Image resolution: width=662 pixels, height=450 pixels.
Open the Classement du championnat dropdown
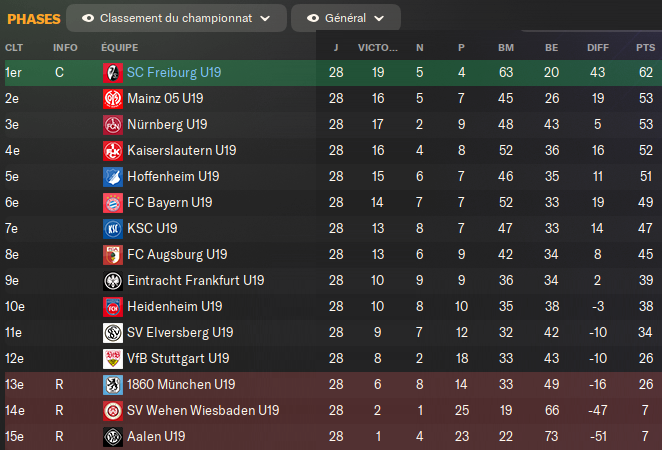pyautogui.click(x=175, y=18)
